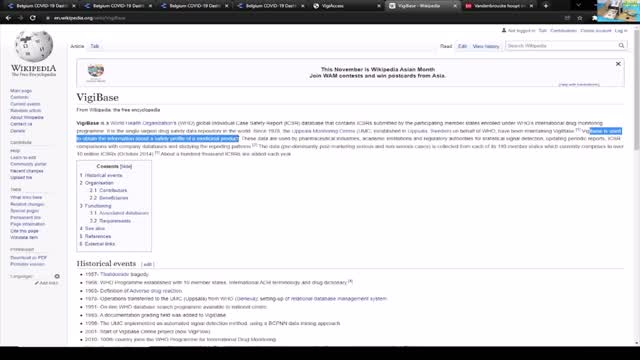Edit the Historical events section
The width and height of the screenshot is (640, 360).
tap(147, 264)
